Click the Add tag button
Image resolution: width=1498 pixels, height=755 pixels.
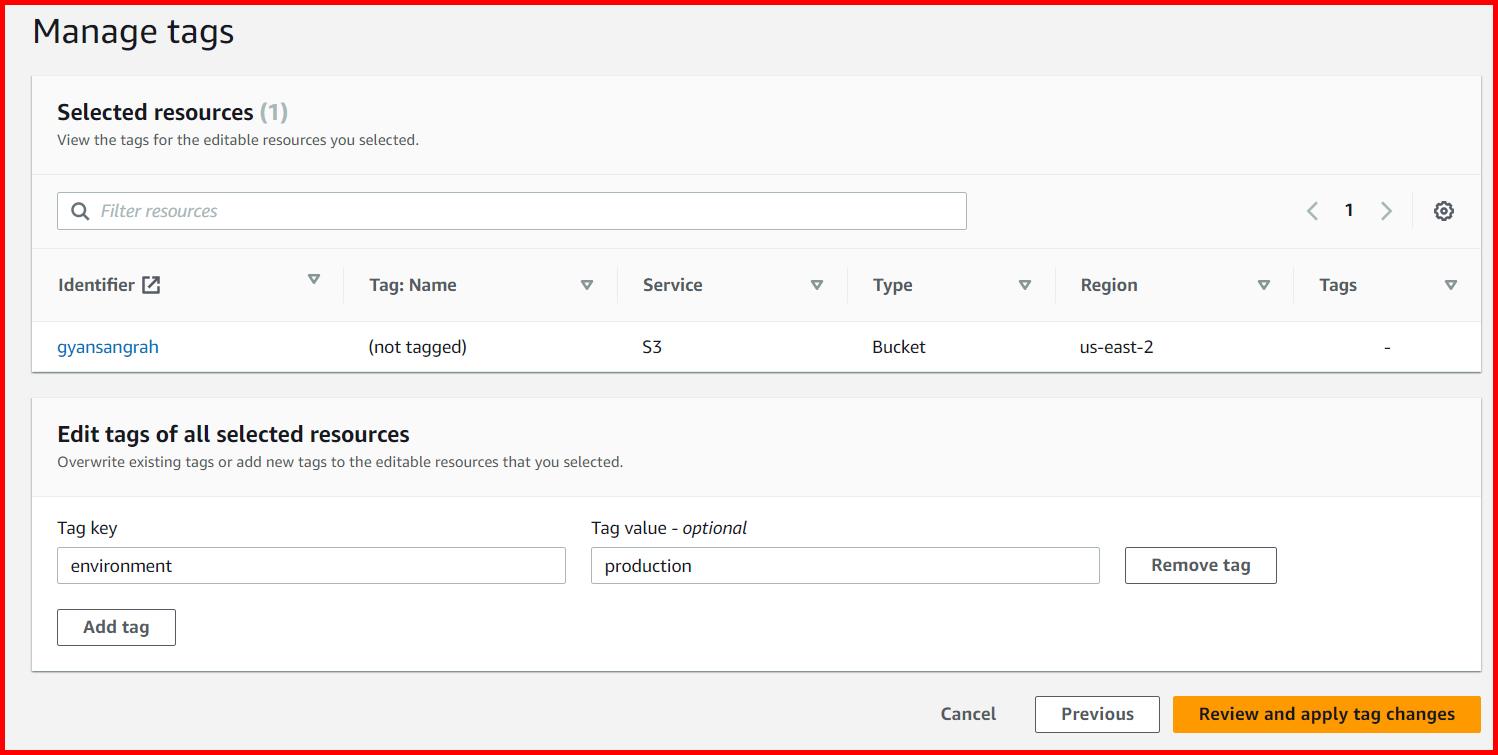[116, 627]
